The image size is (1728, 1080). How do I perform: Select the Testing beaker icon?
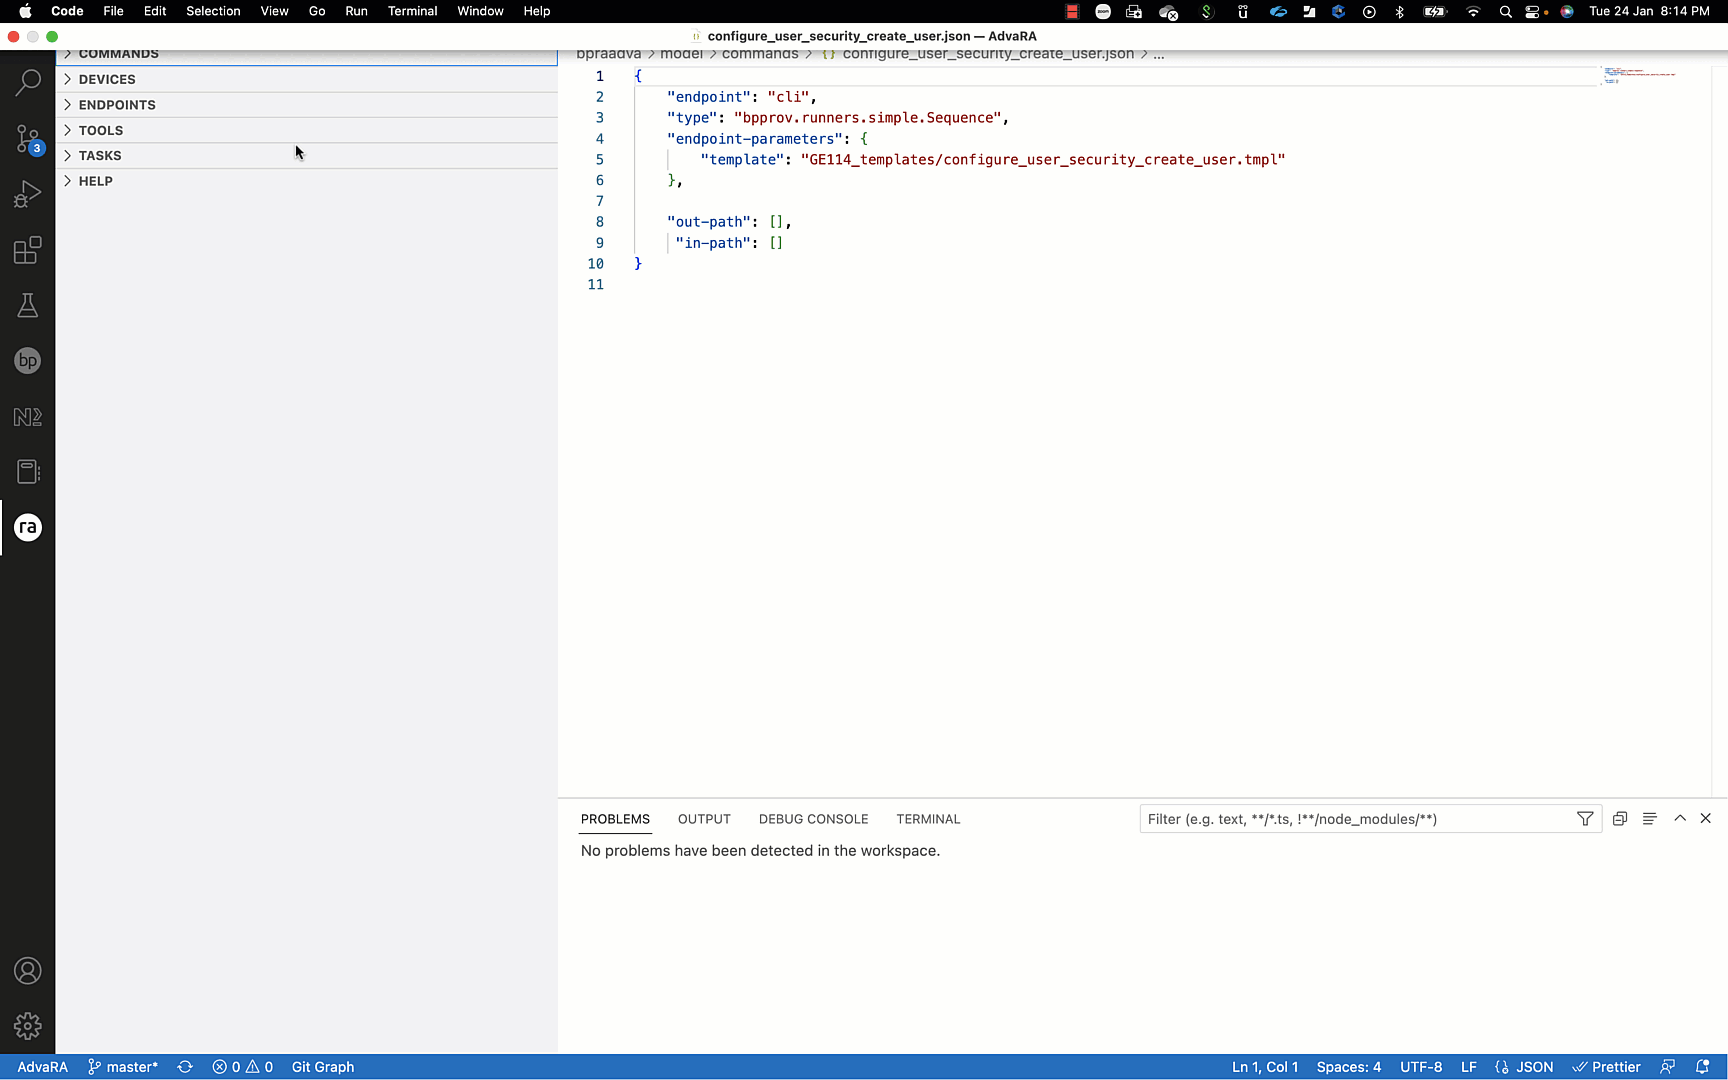click(27, 306)
